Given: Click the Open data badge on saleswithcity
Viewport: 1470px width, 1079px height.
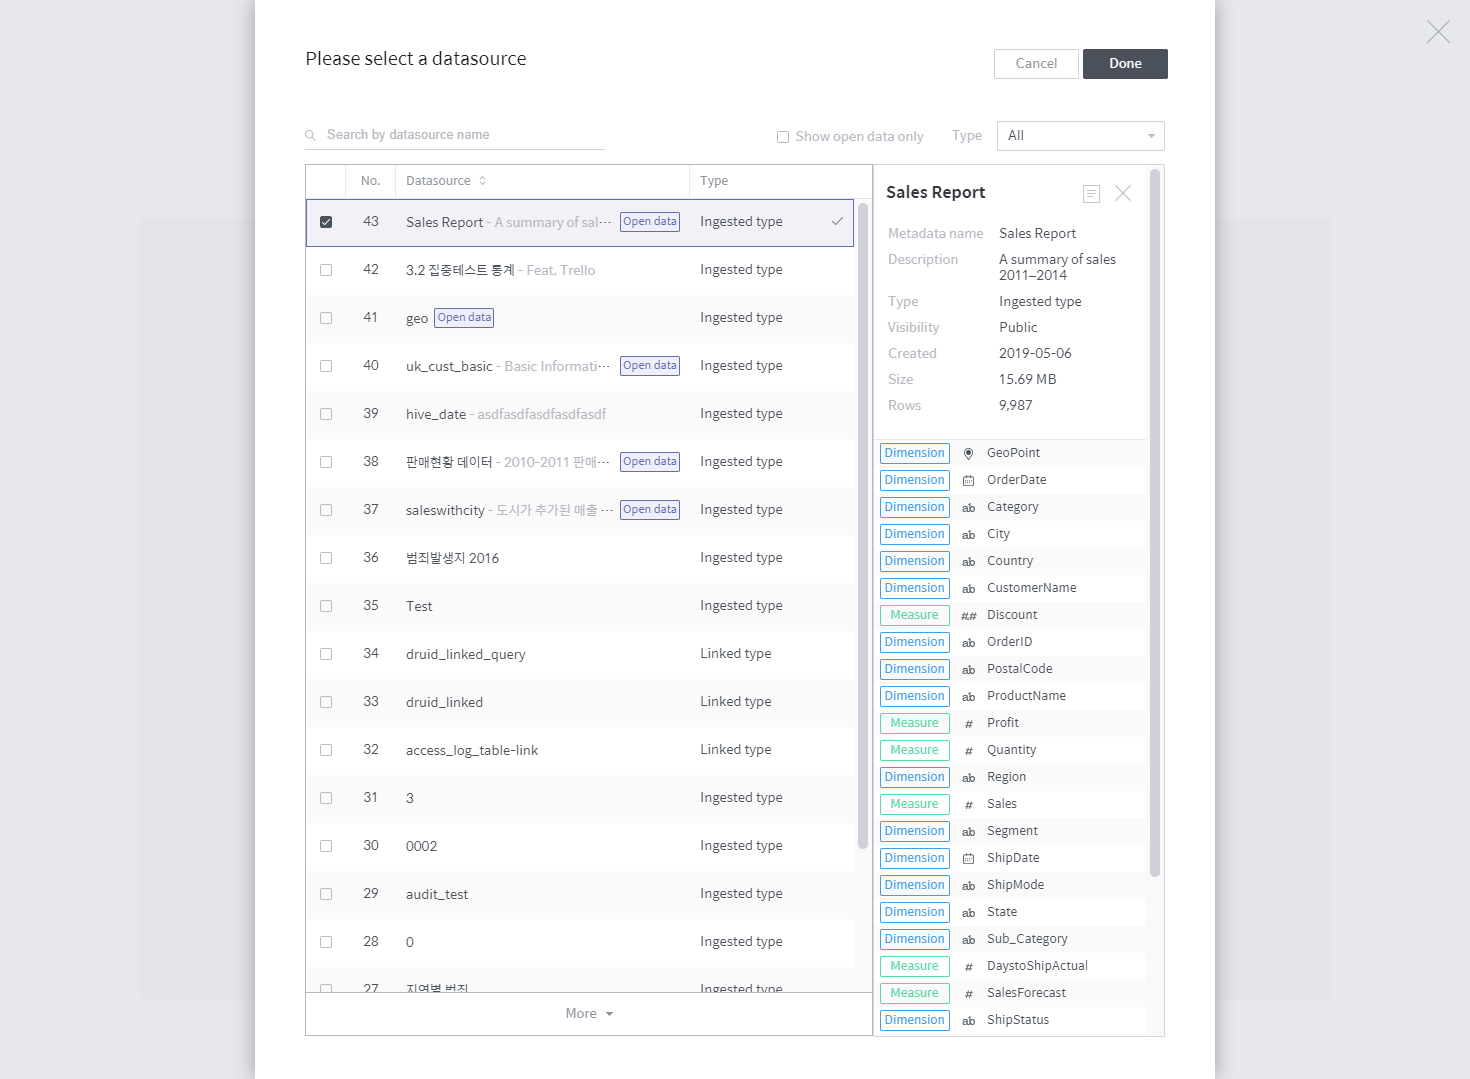Looking at the screenshot, I should point(650,510).
